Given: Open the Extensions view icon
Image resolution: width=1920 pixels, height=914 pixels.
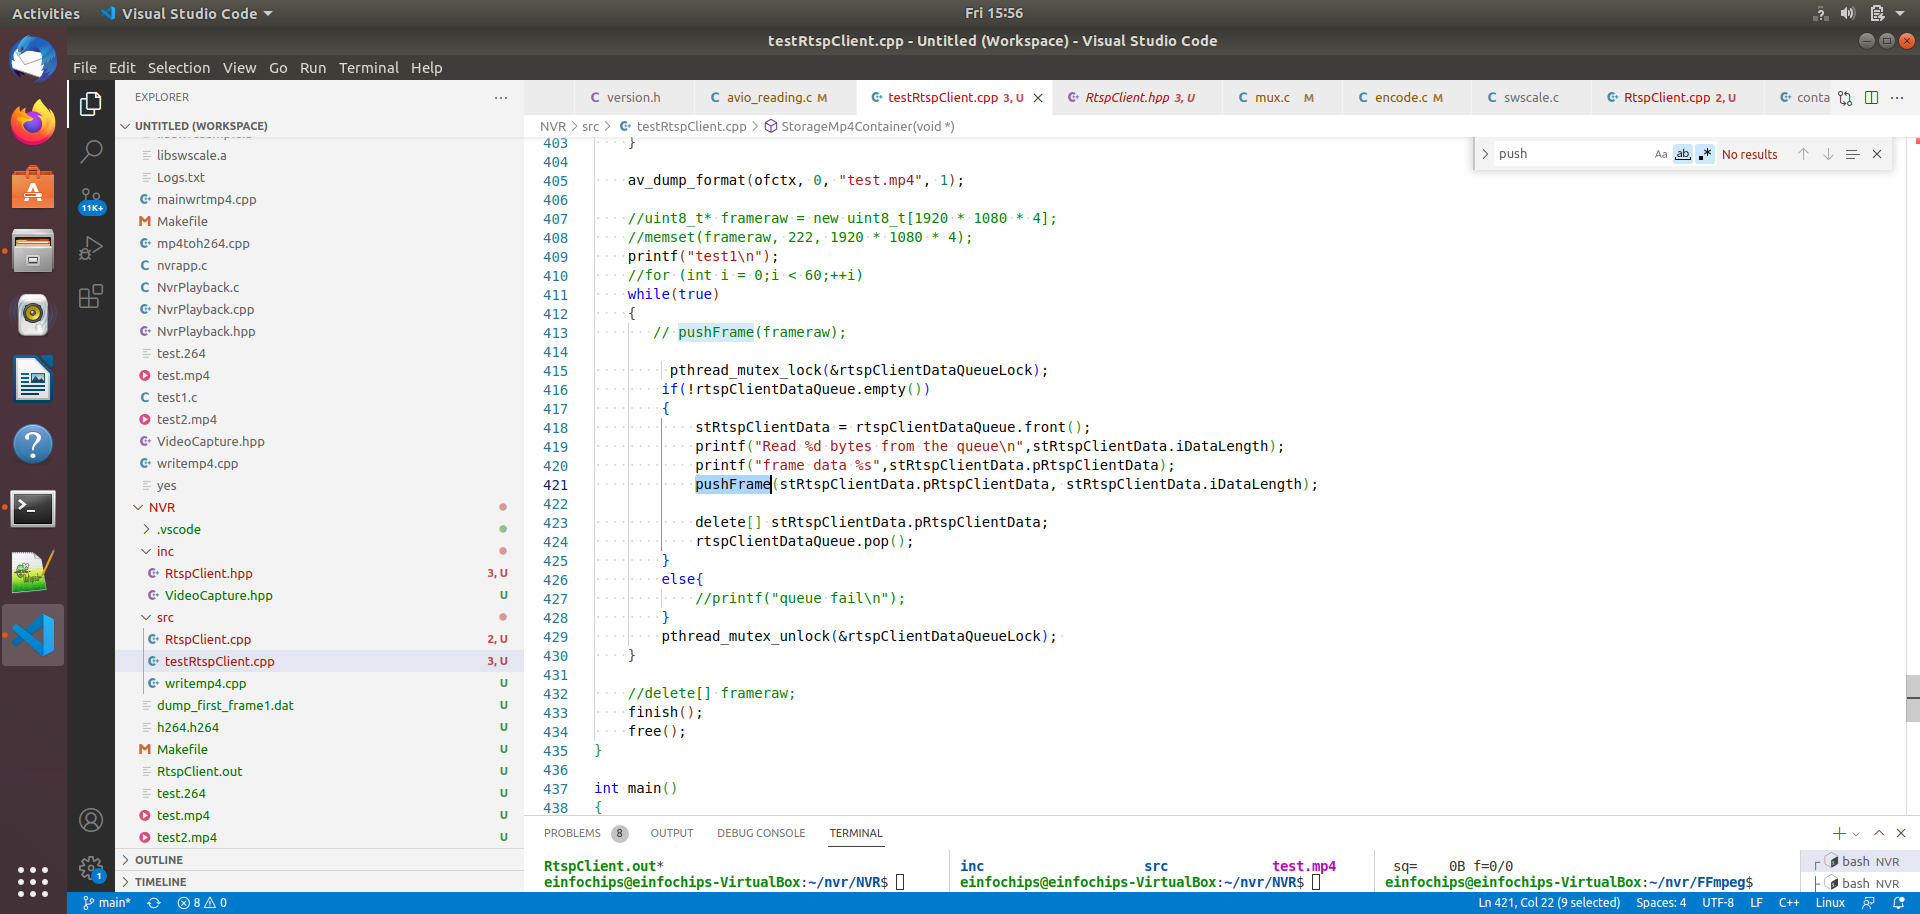Looking at the screenshot, I should click(91, 296).
